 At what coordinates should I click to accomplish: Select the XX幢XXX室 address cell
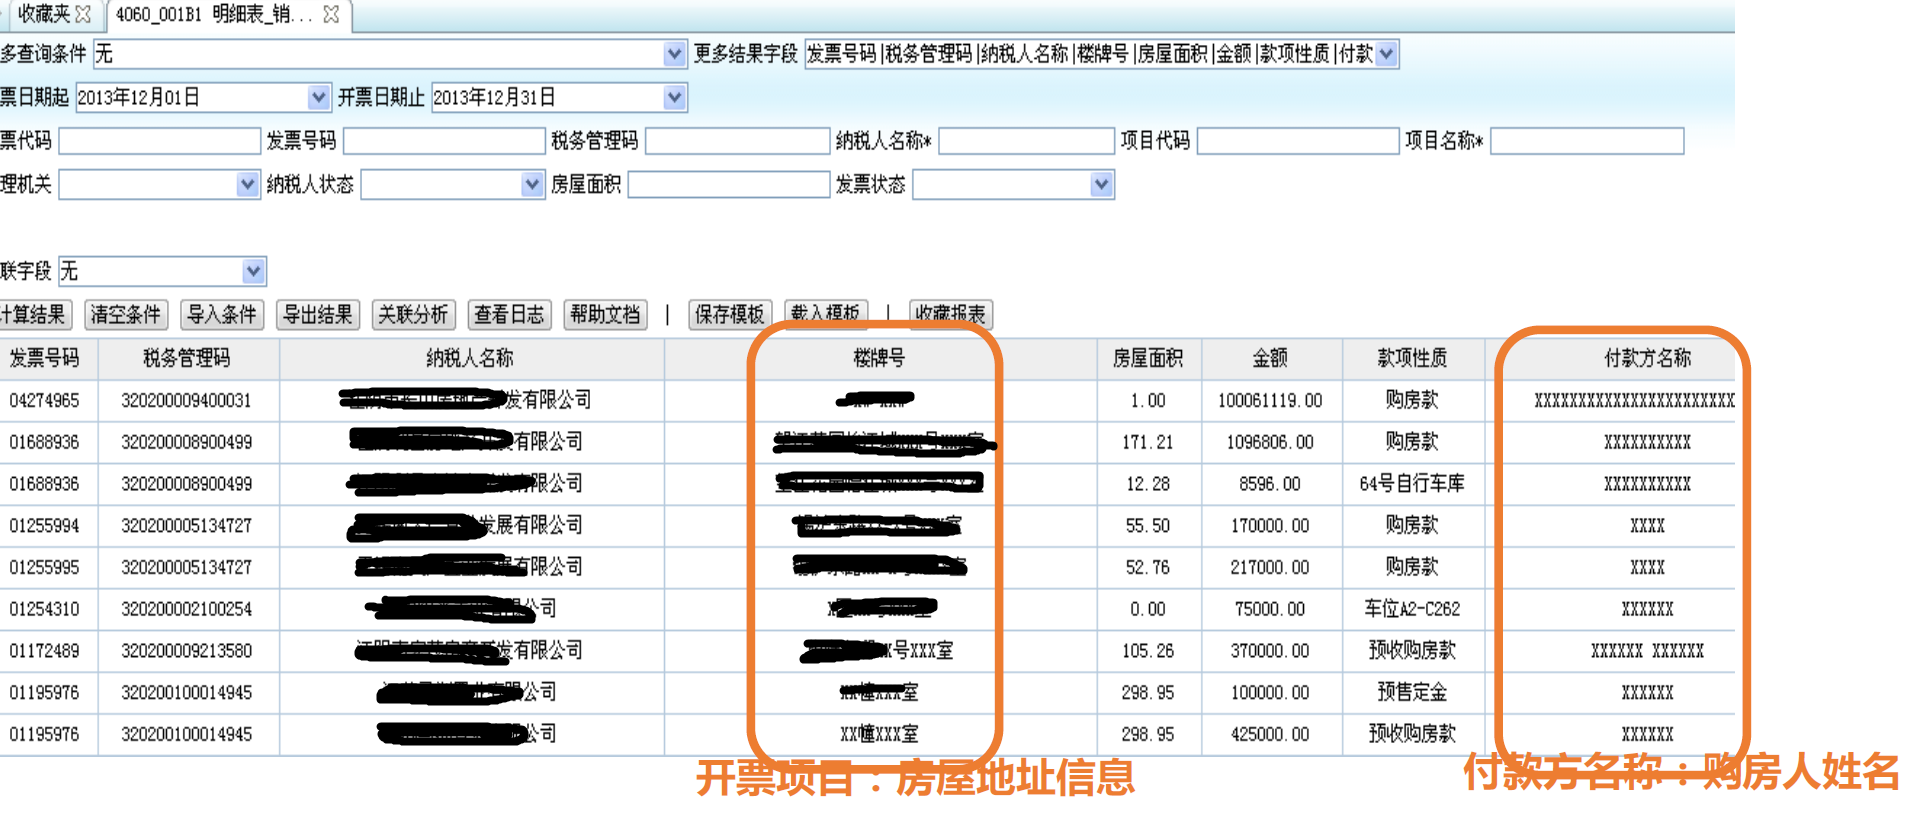click(880, 735)
